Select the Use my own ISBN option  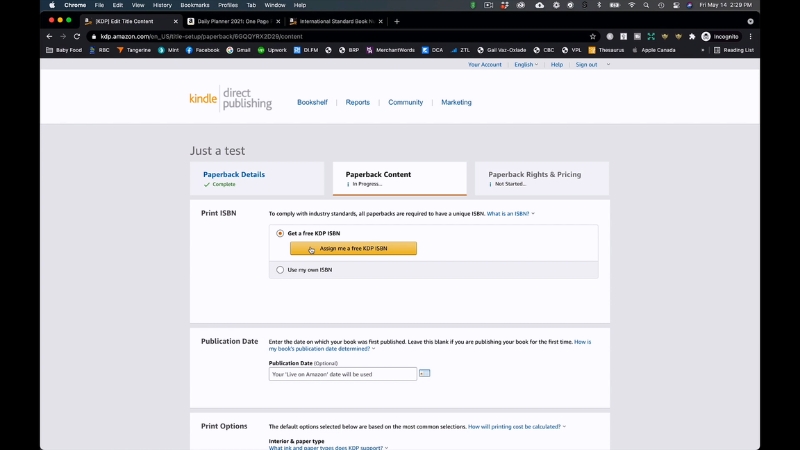[x=280, y=270]
